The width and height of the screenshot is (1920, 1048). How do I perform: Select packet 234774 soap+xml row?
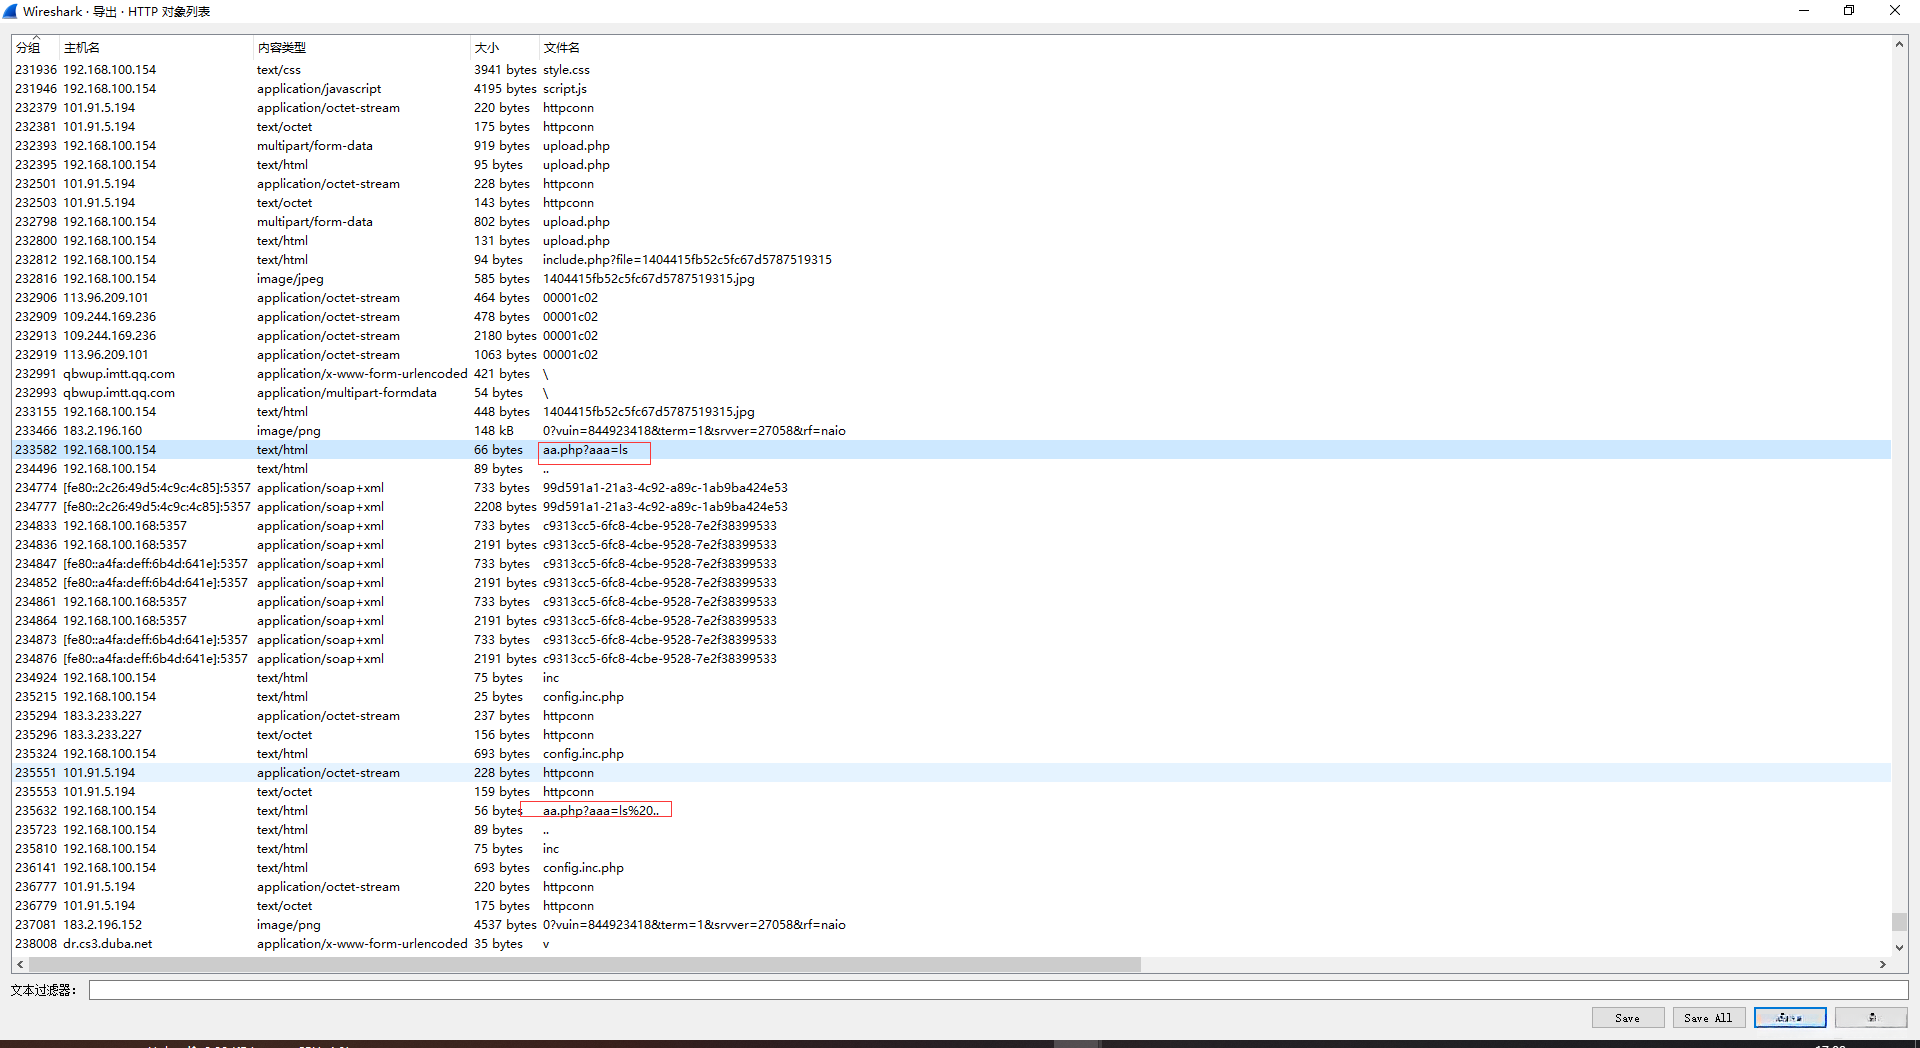point(951,488)
